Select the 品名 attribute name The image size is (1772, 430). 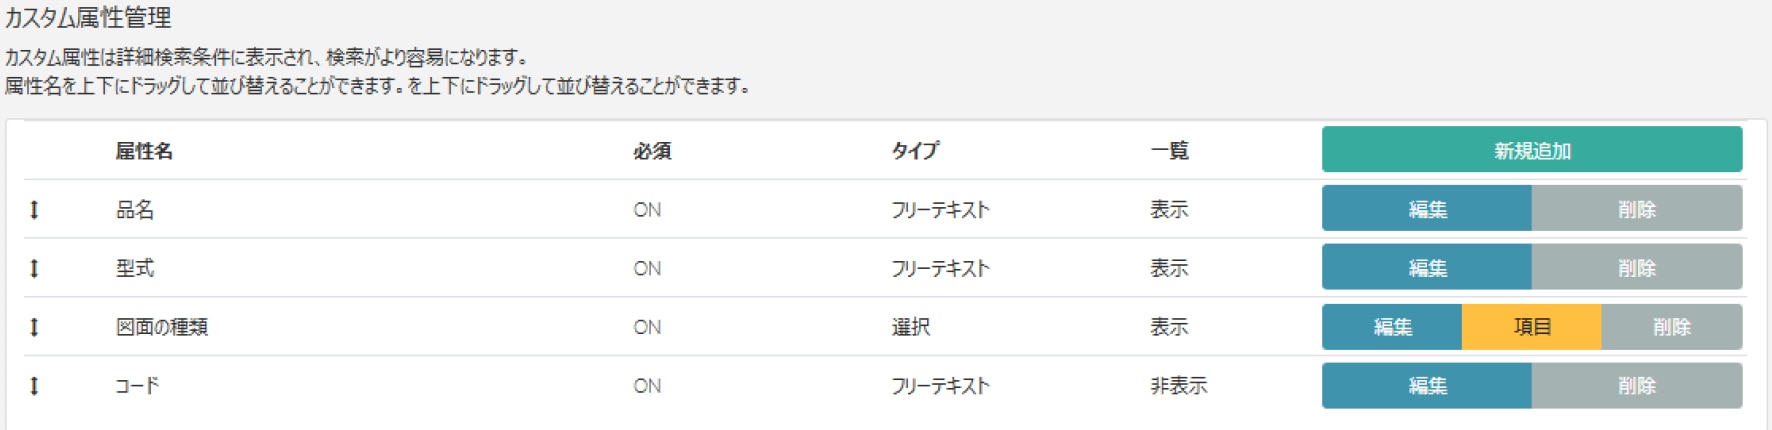click(x=135, y=210)
